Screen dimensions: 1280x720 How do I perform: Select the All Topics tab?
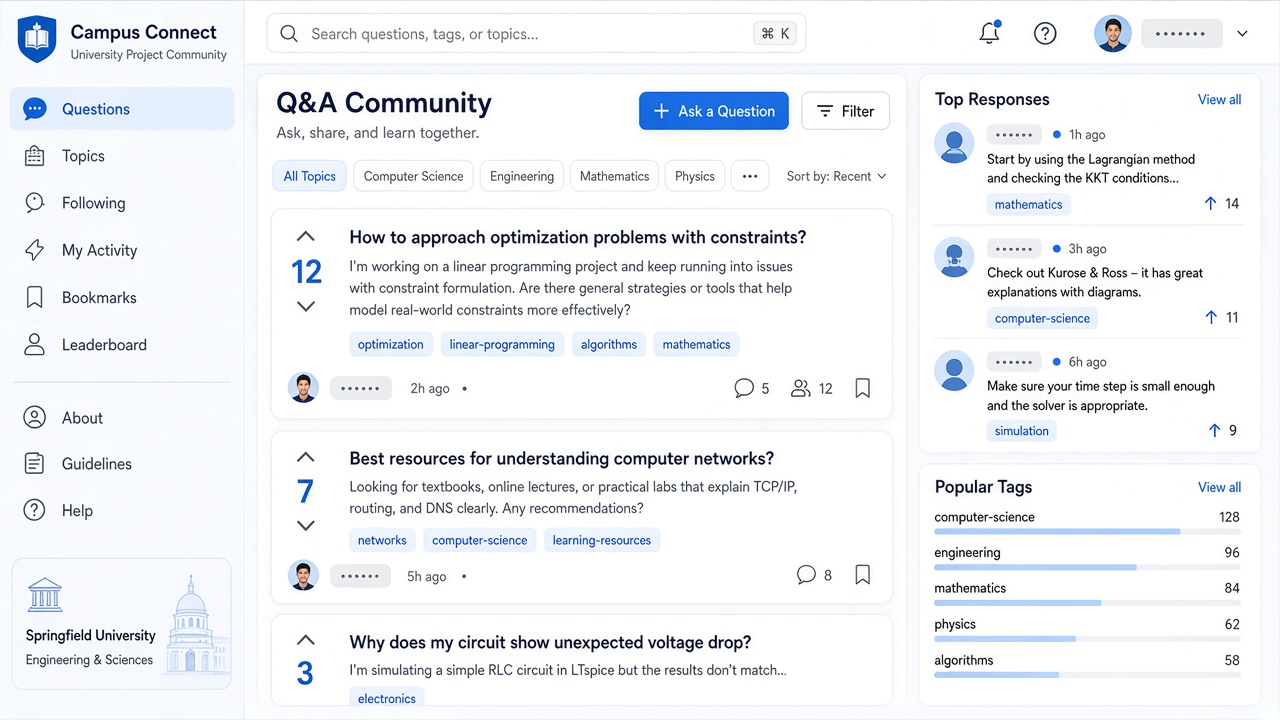coord(309,176)
